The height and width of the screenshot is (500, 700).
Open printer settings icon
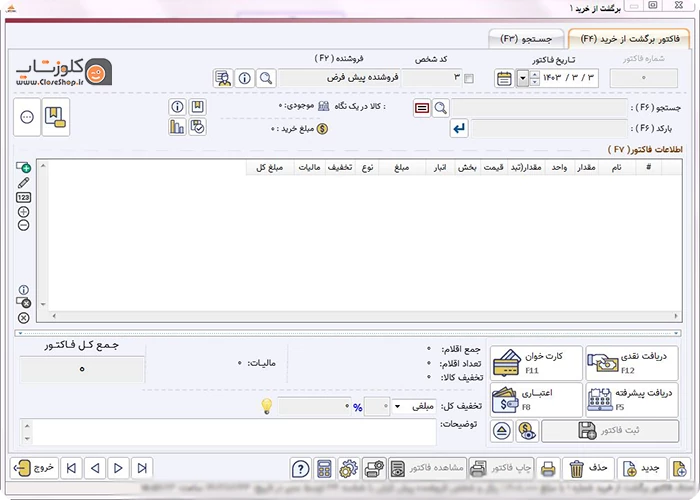pos(374,469)
